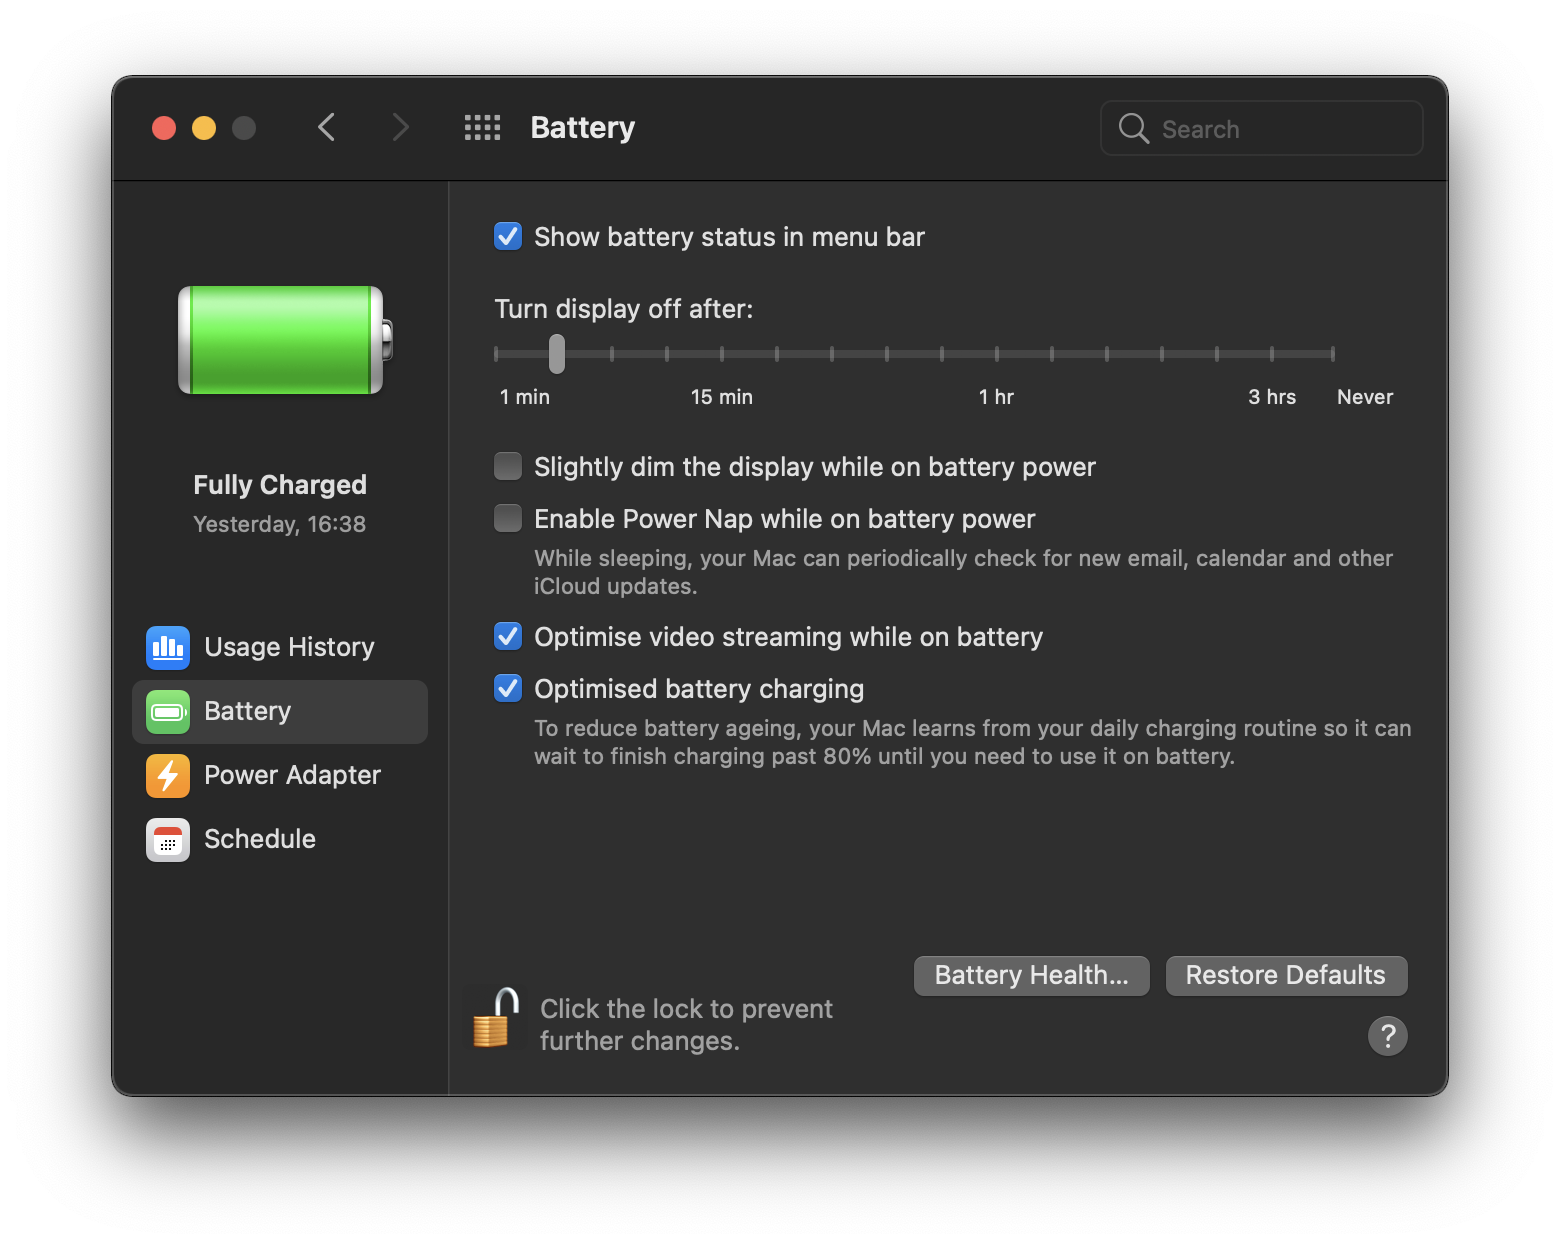Viewport: 1560px width, 1244px height.
Task: Click the magnifying glass search icon
Action: pos(1133,128)
